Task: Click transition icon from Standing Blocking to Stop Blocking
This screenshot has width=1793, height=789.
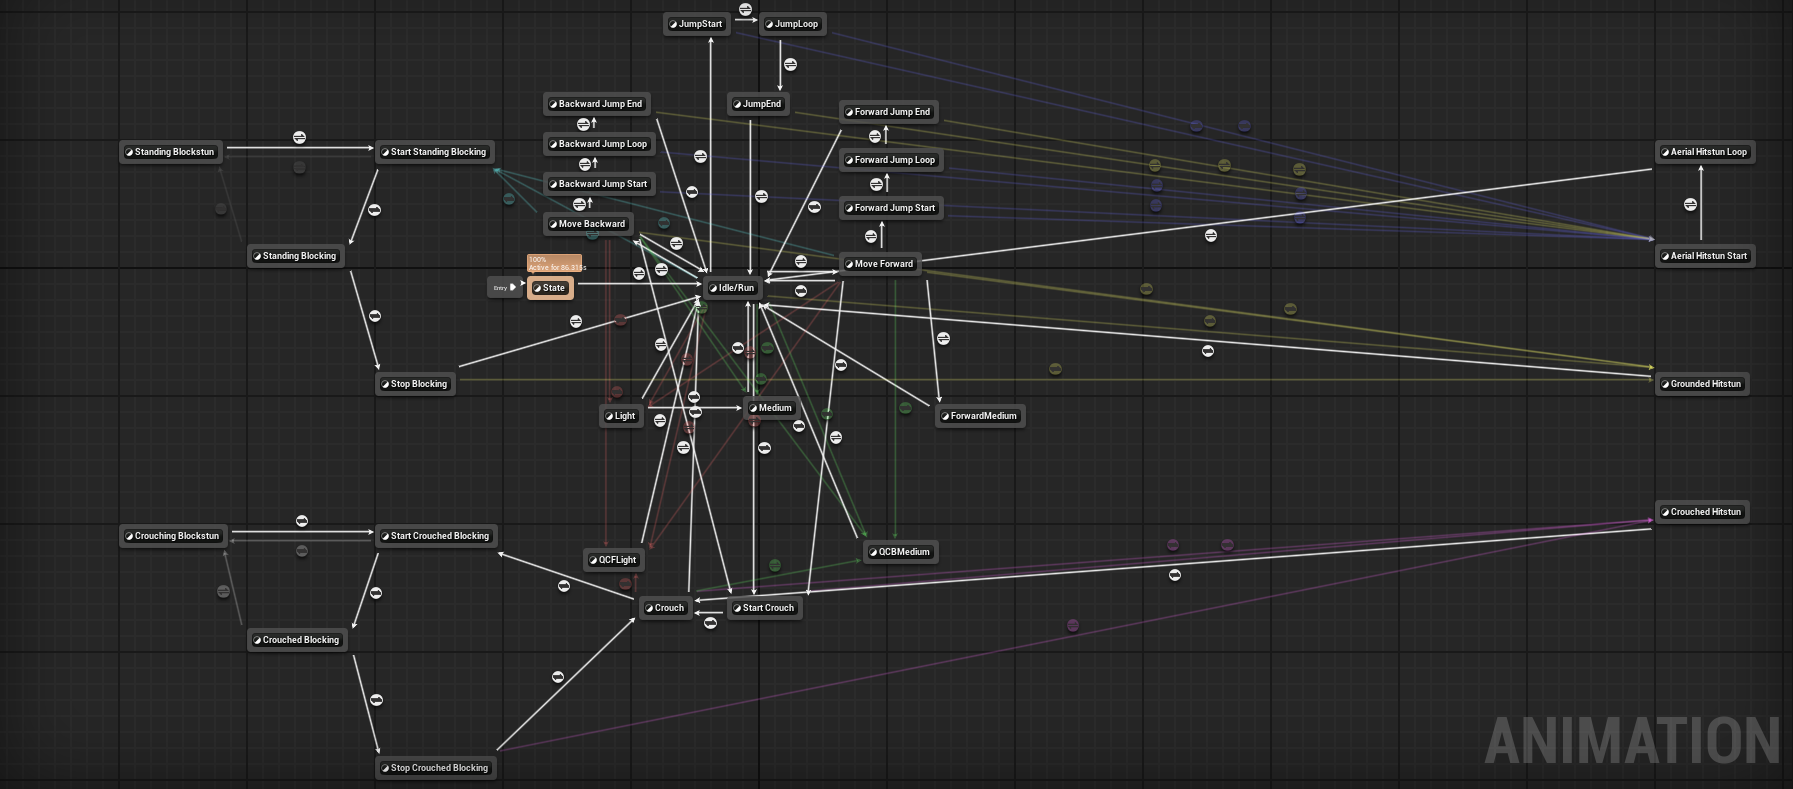Action: (x=375, y=316)
